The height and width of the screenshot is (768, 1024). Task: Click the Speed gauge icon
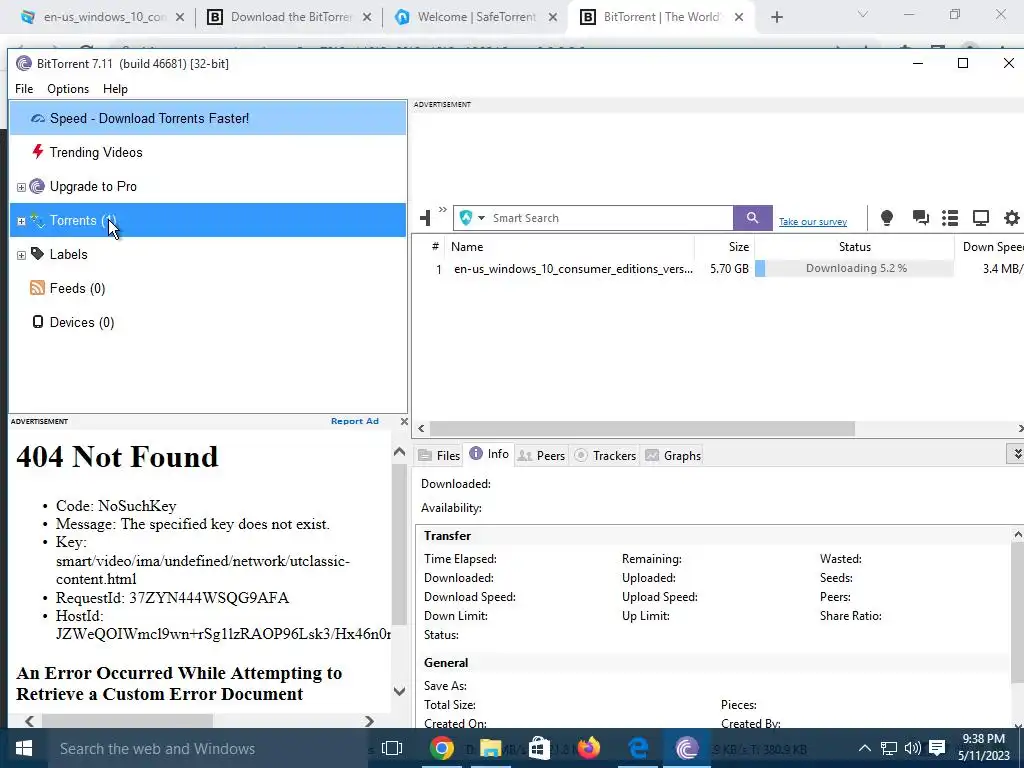(38, 118)
